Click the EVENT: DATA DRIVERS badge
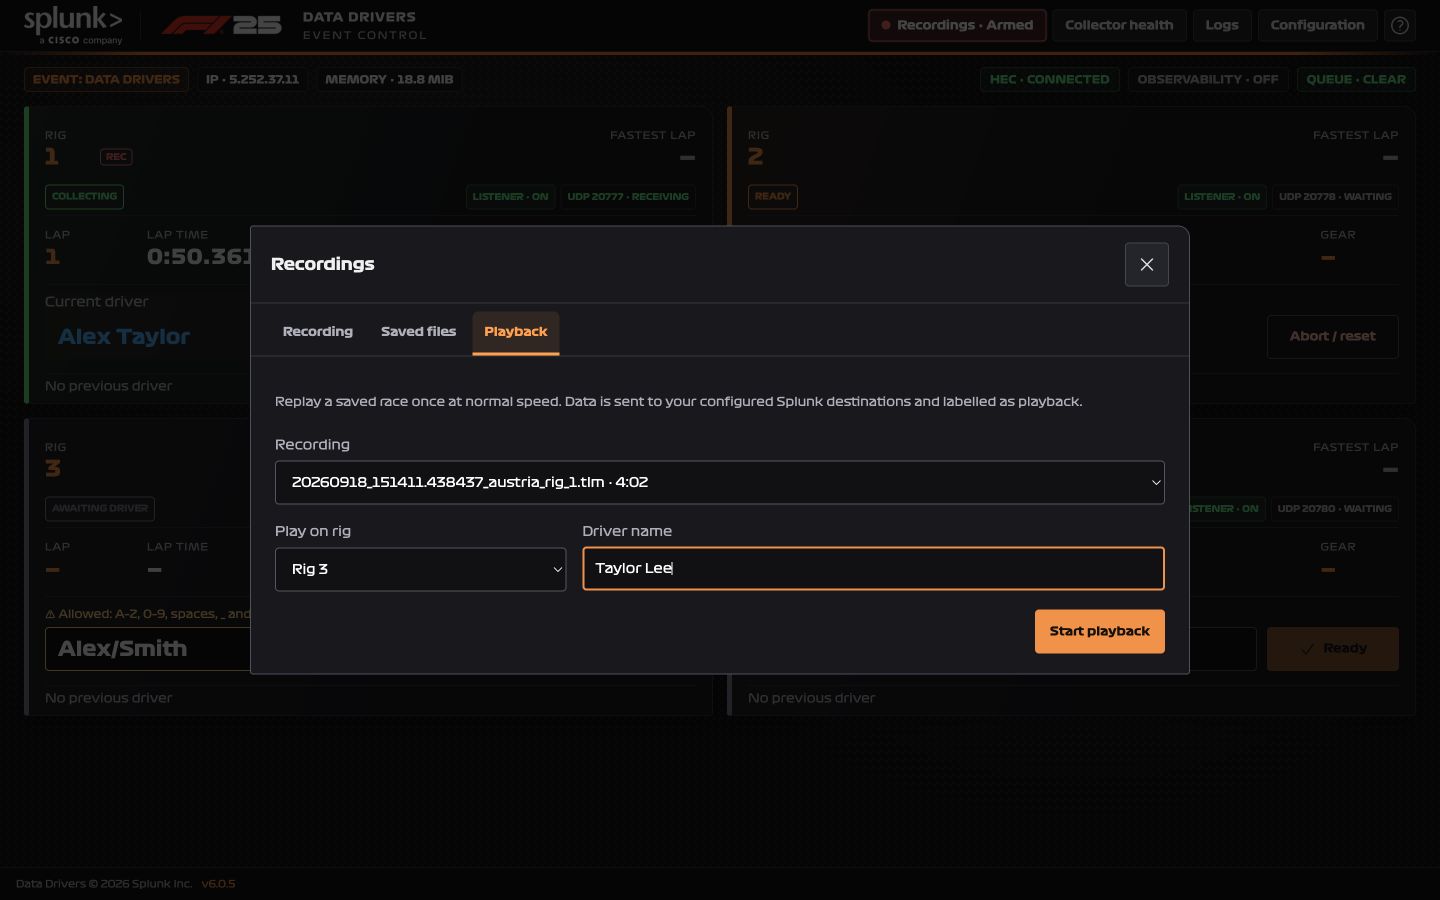This screenshot has width=1440, height=900. (x=106, y=80)
